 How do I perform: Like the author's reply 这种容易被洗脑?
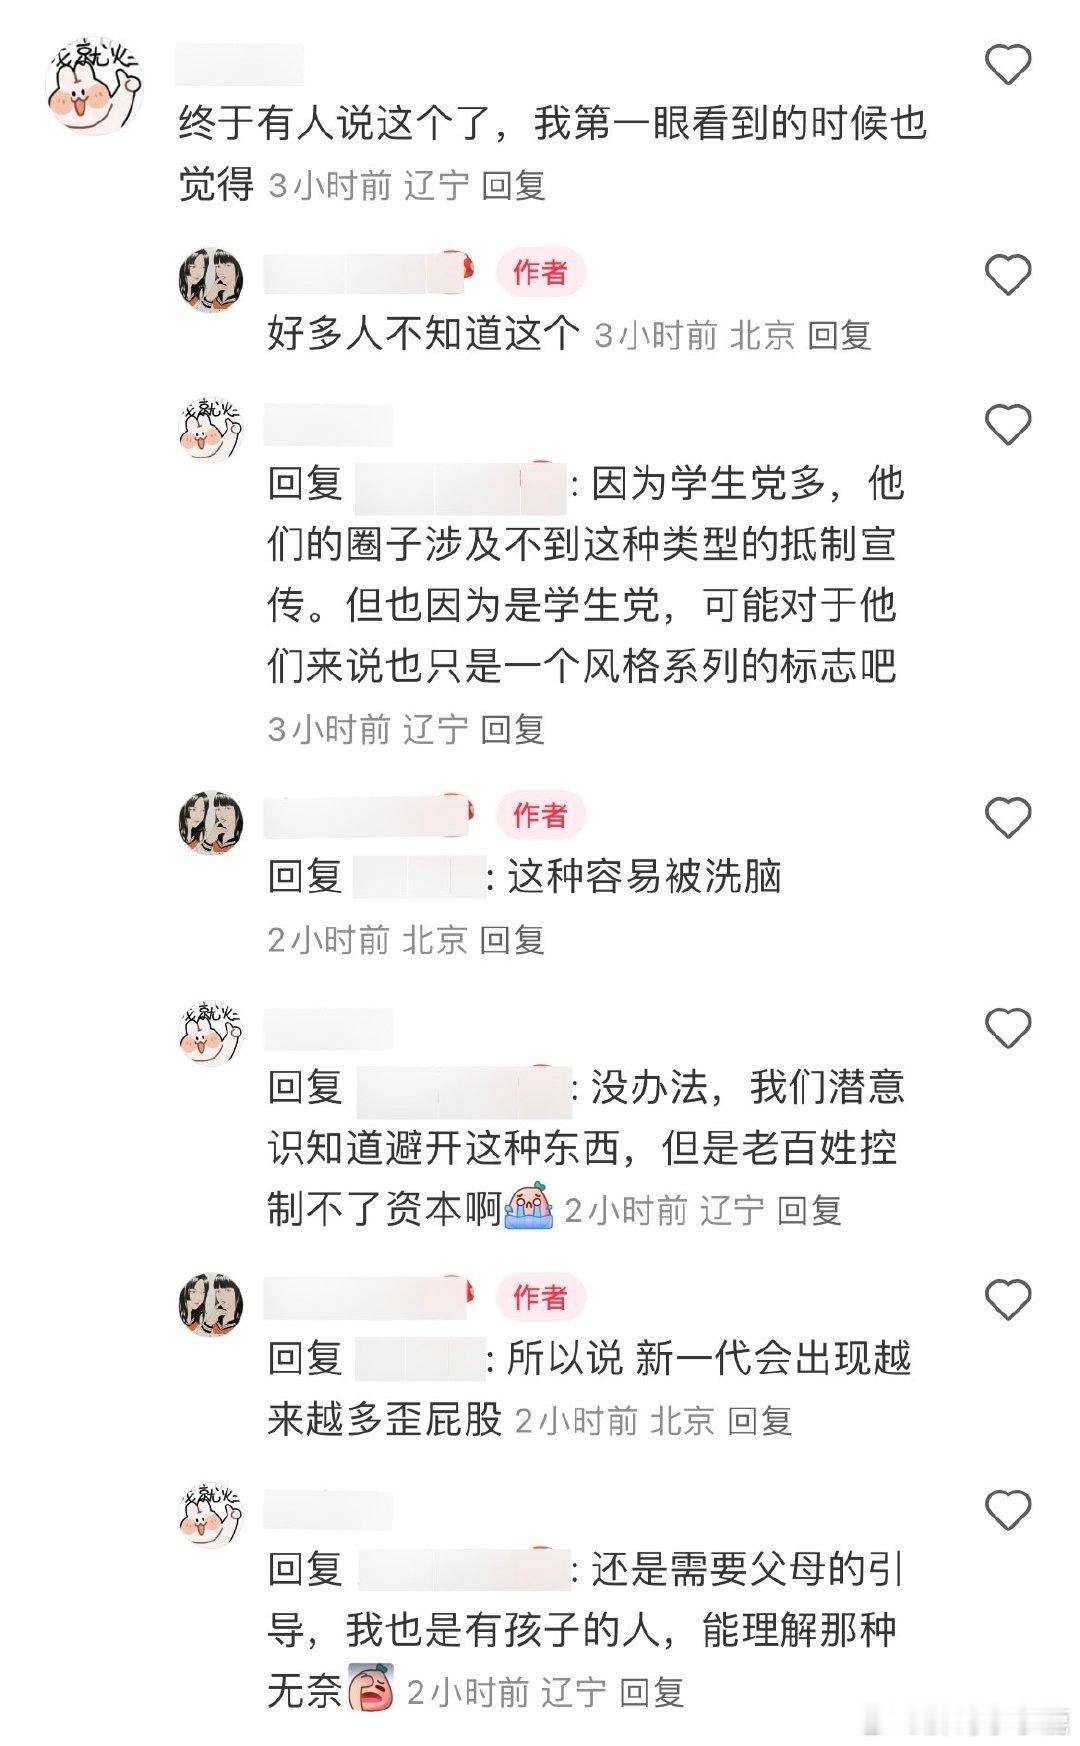(1008, 818)
